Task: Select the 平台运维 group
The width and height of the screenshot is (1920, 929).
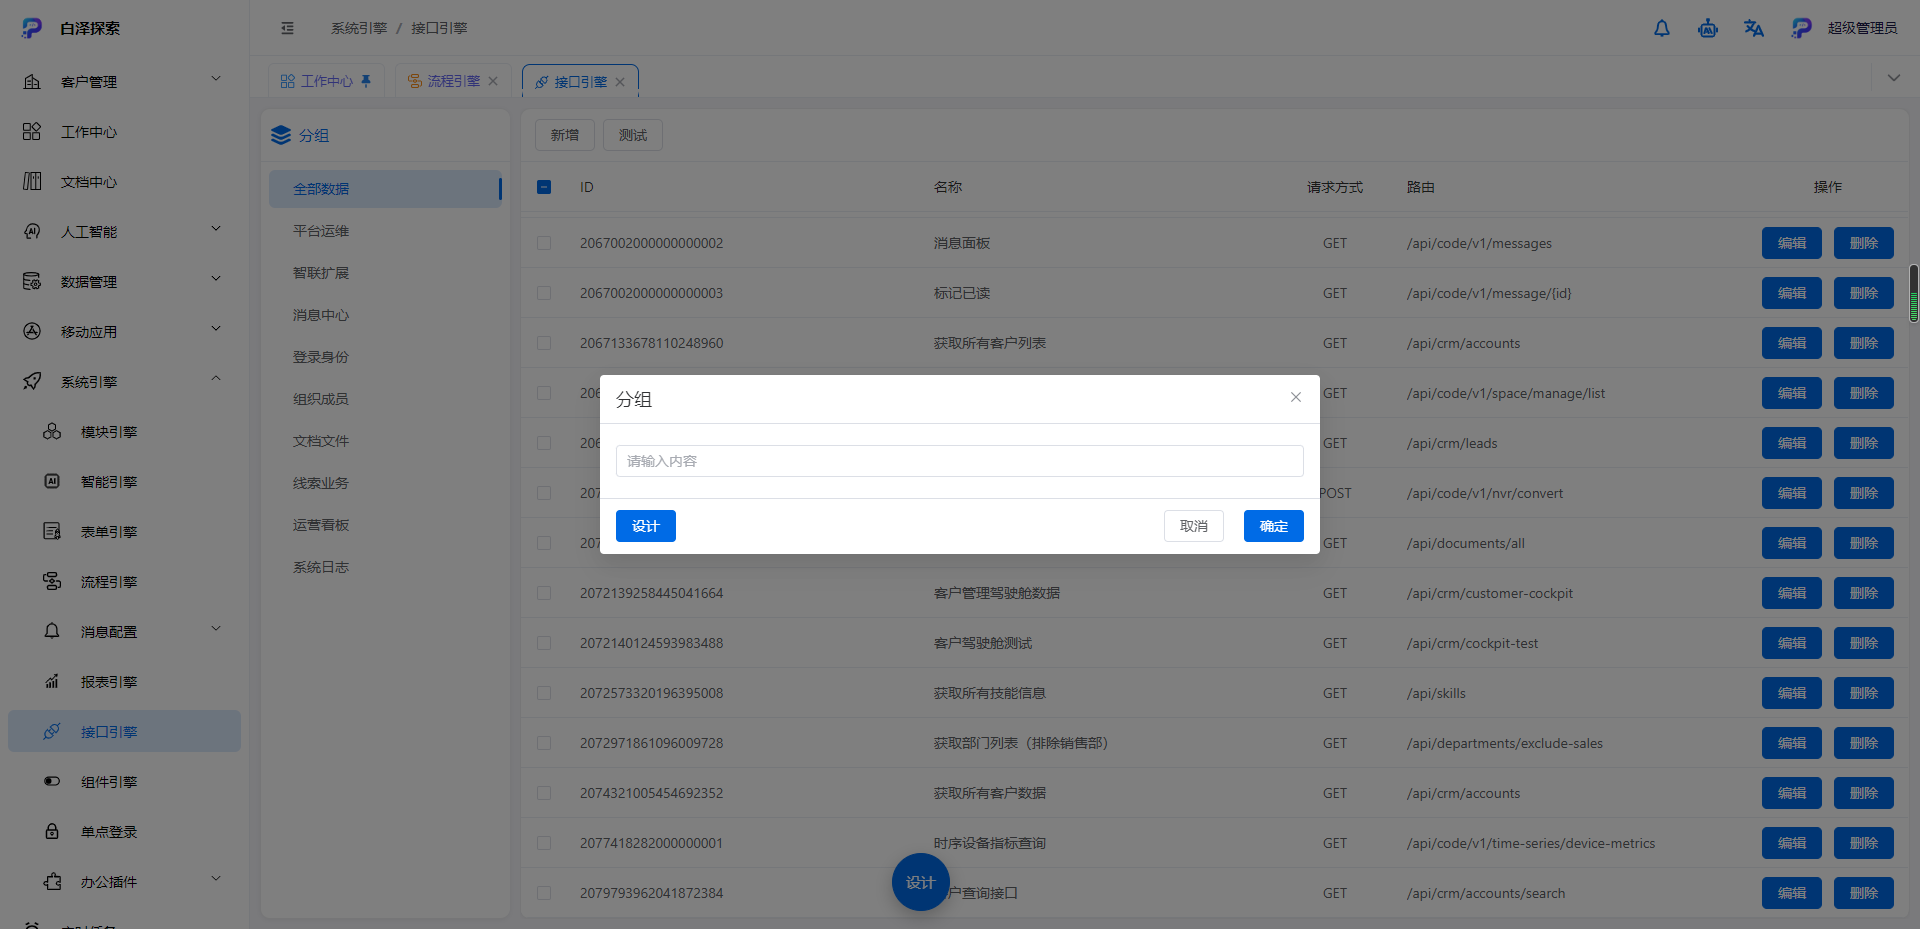Action: 385,231
